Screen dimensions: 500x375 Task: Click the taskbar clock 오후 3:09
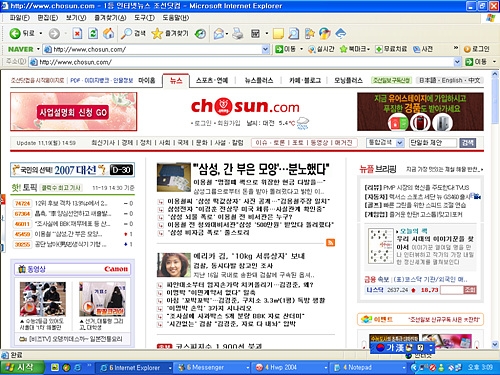(x=480, y=367)
